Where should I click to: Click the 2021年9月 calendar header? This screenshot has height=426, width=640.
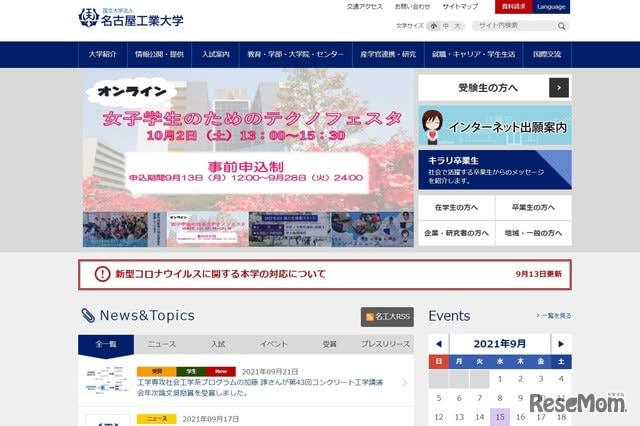(x=500, y=344)
